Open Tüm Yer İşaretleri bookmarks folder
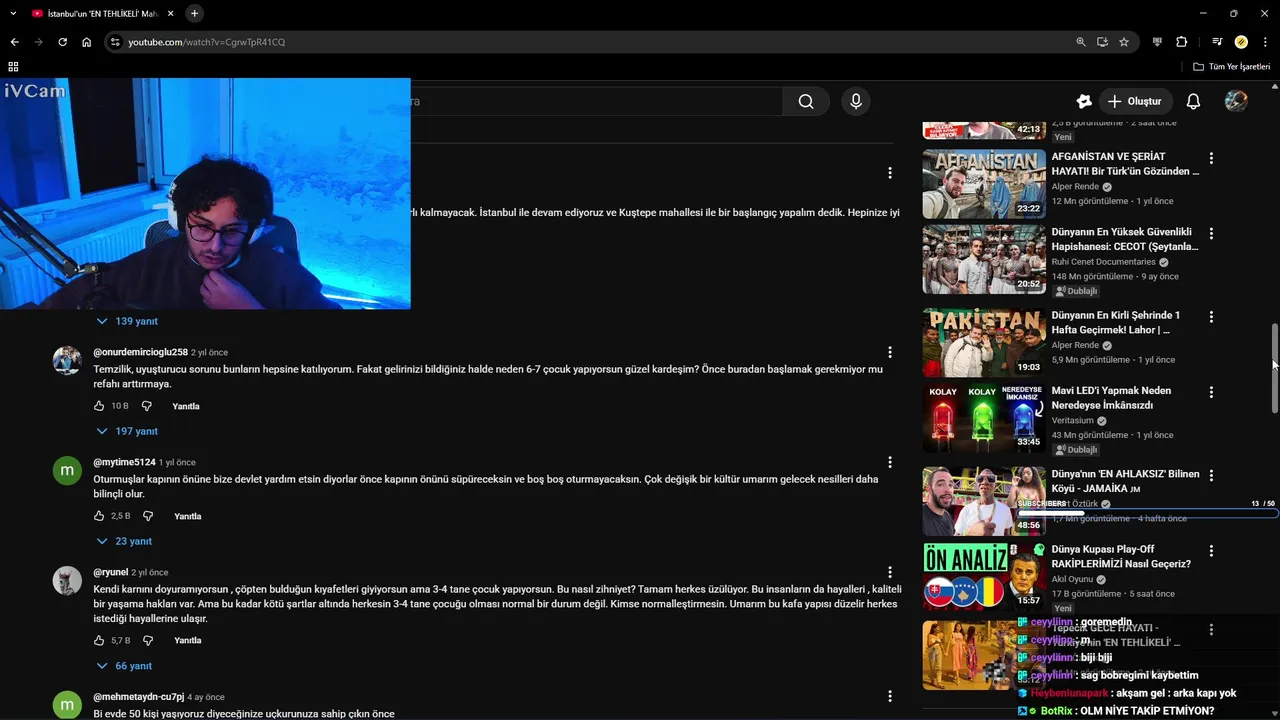Viewport: 1280px width, 720px height. click(1231, 67)
